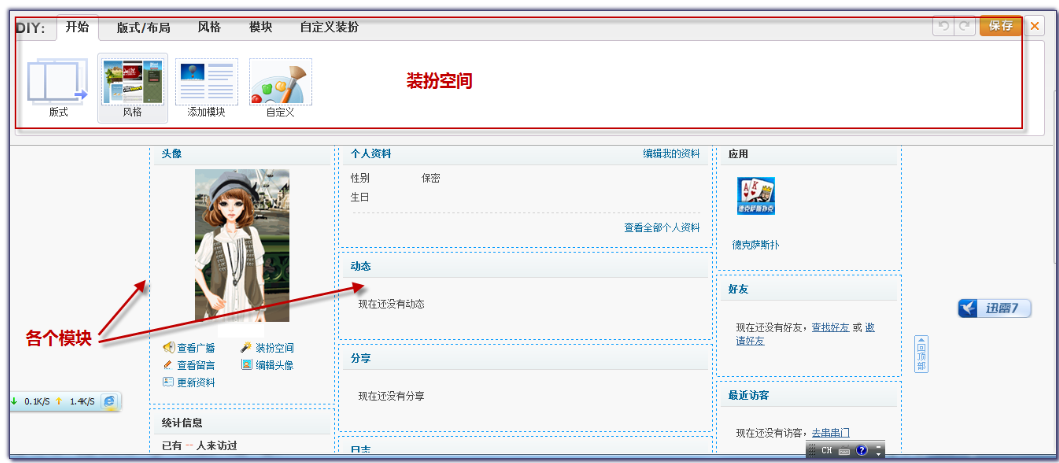1059x463 pixels.
Task: Open the 德克萨斯扑克 app icon
Action: [756, 197]
